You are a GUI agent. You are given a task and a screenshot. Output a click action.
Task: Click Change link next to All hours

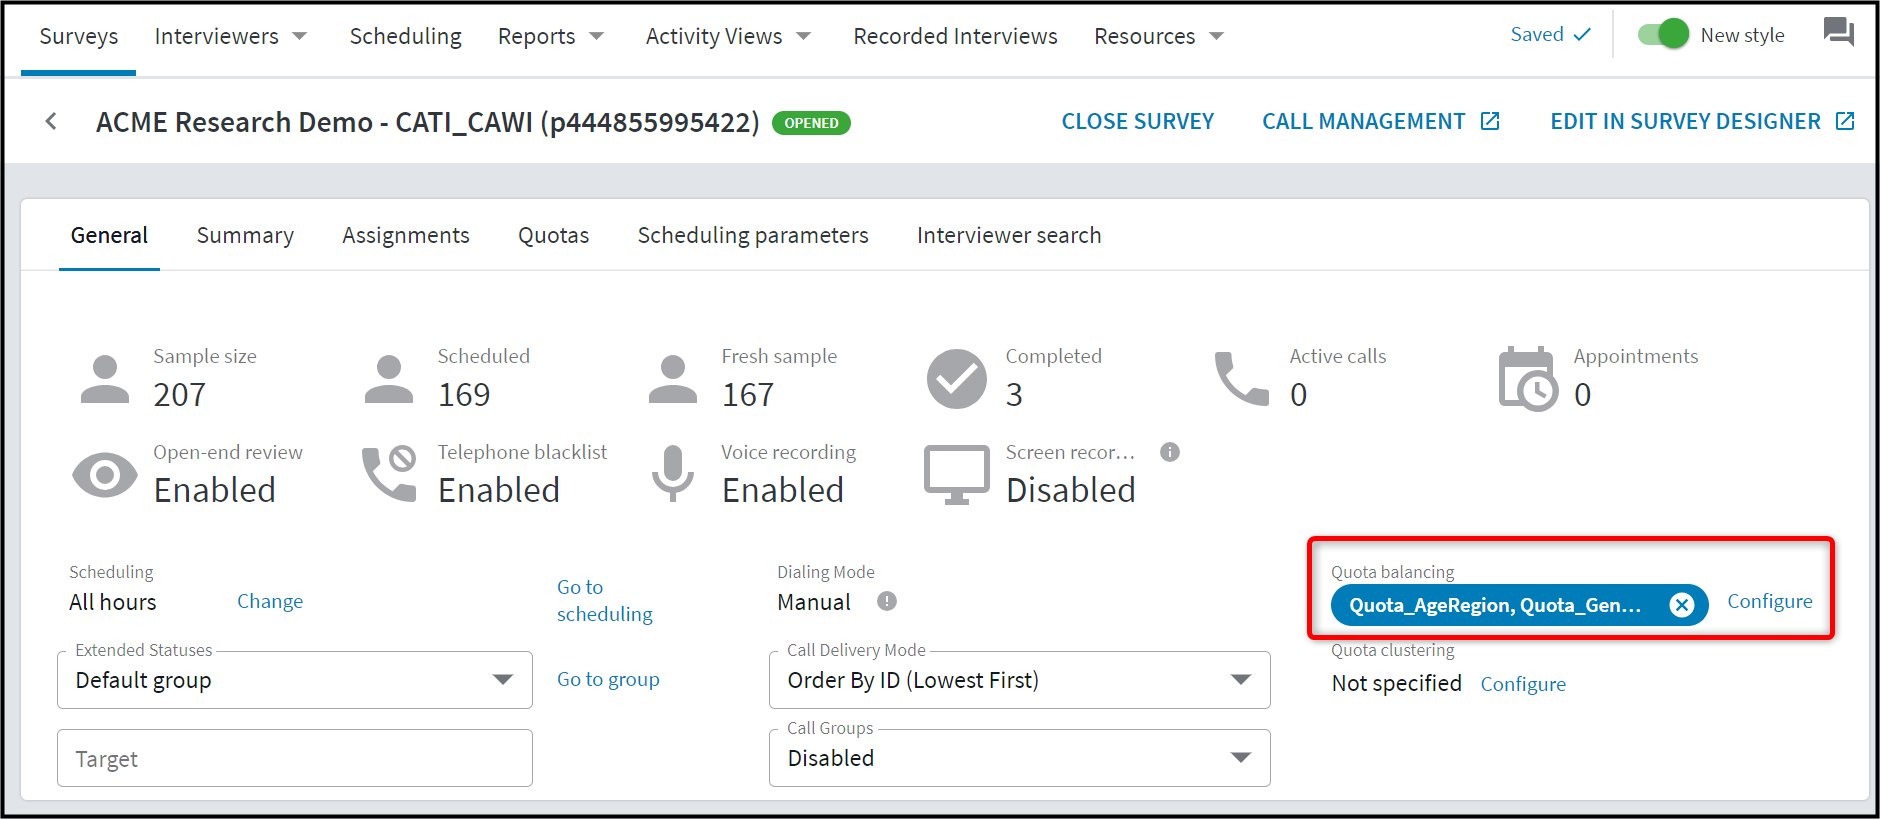270,601
